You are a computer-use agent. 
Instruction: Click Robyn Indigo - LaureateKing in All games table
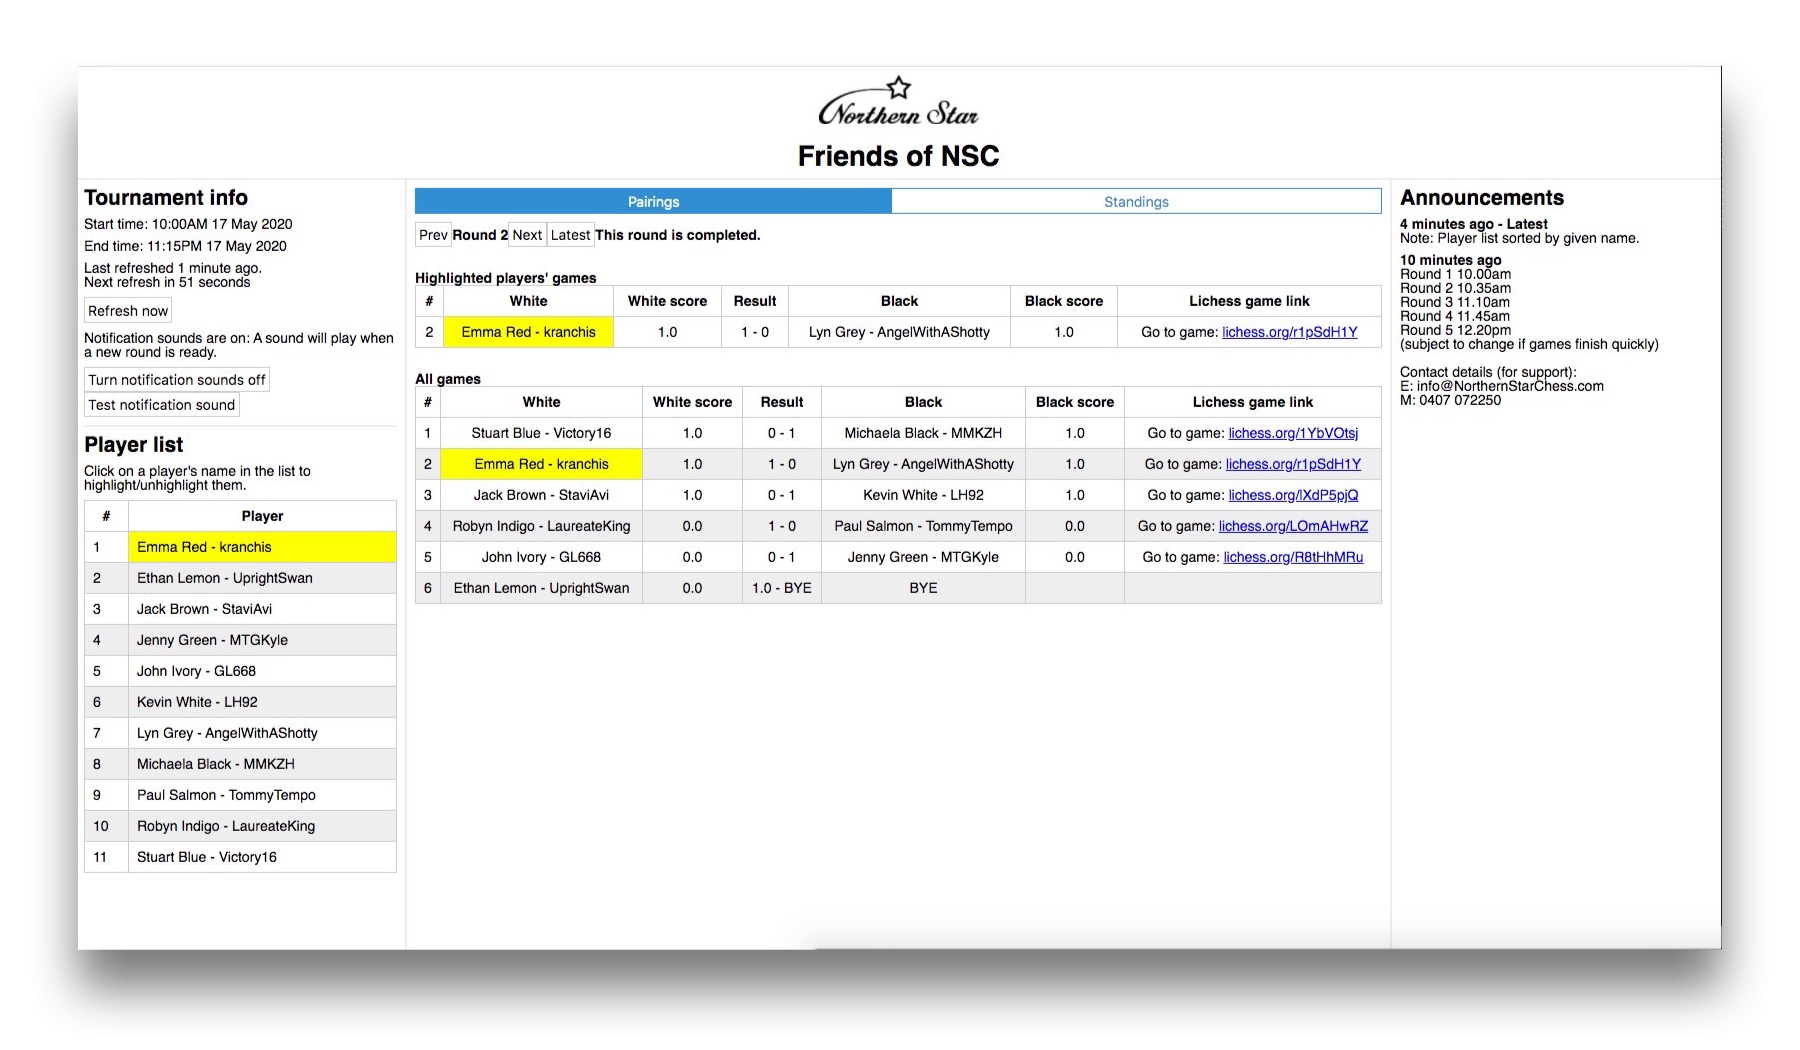coord(541,526)
